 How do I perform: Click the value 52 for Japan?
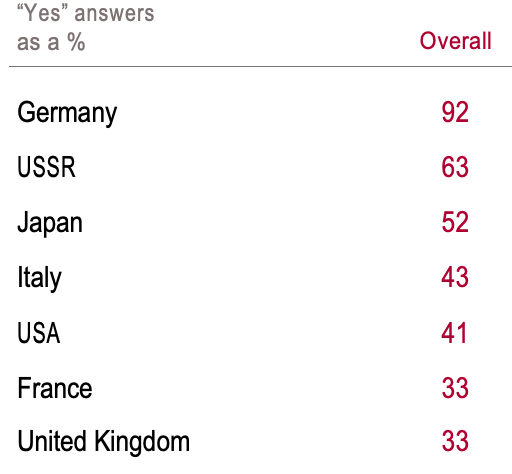[x=455, y=222]
